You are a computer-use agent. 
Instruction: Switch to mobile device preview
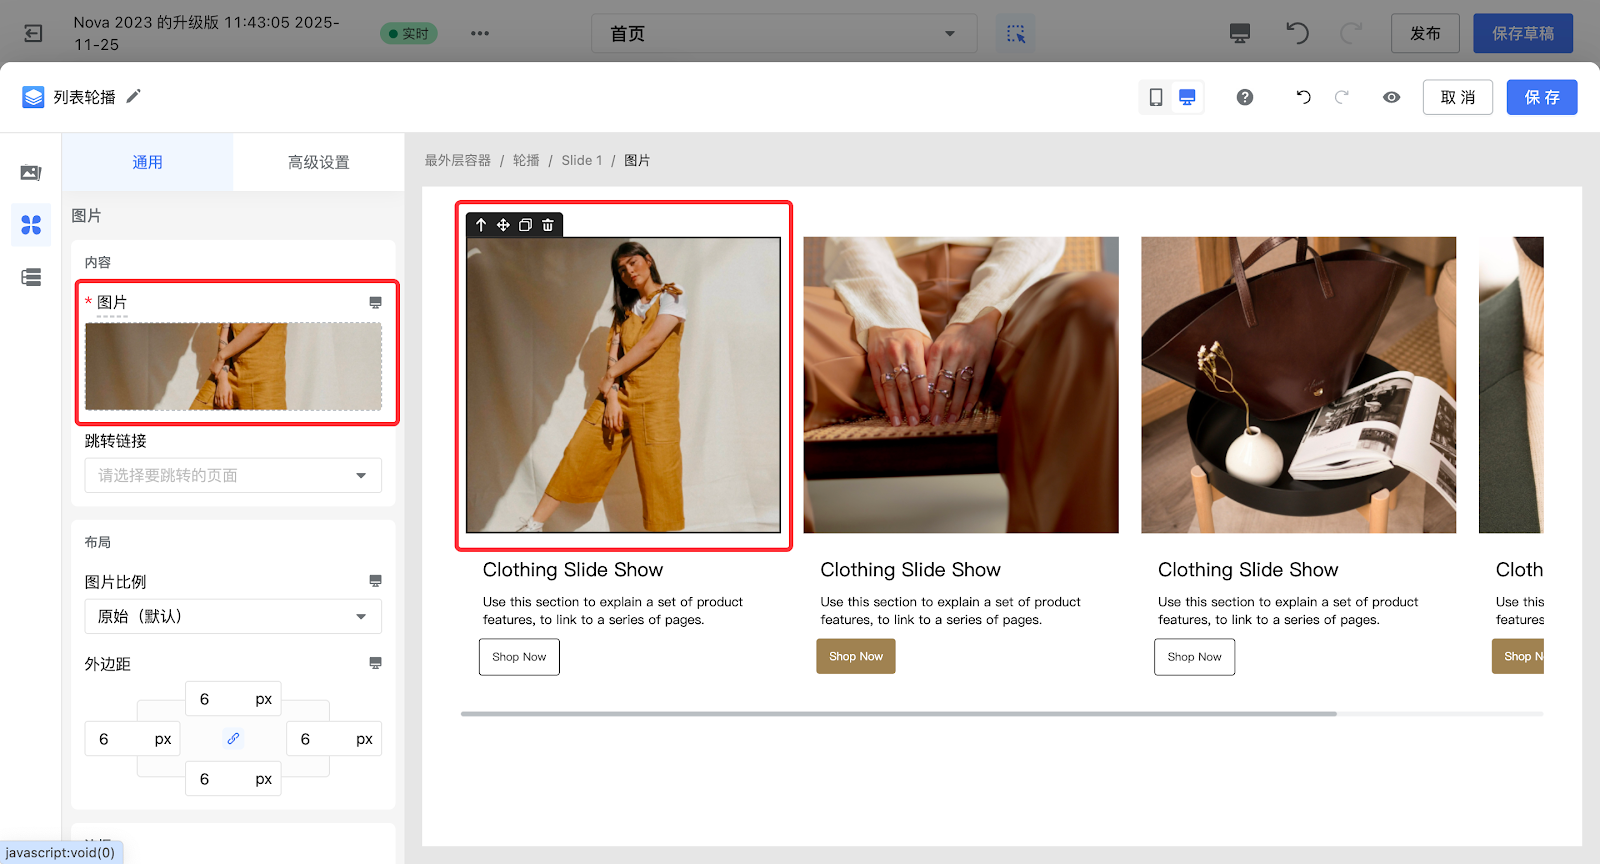1156,97
